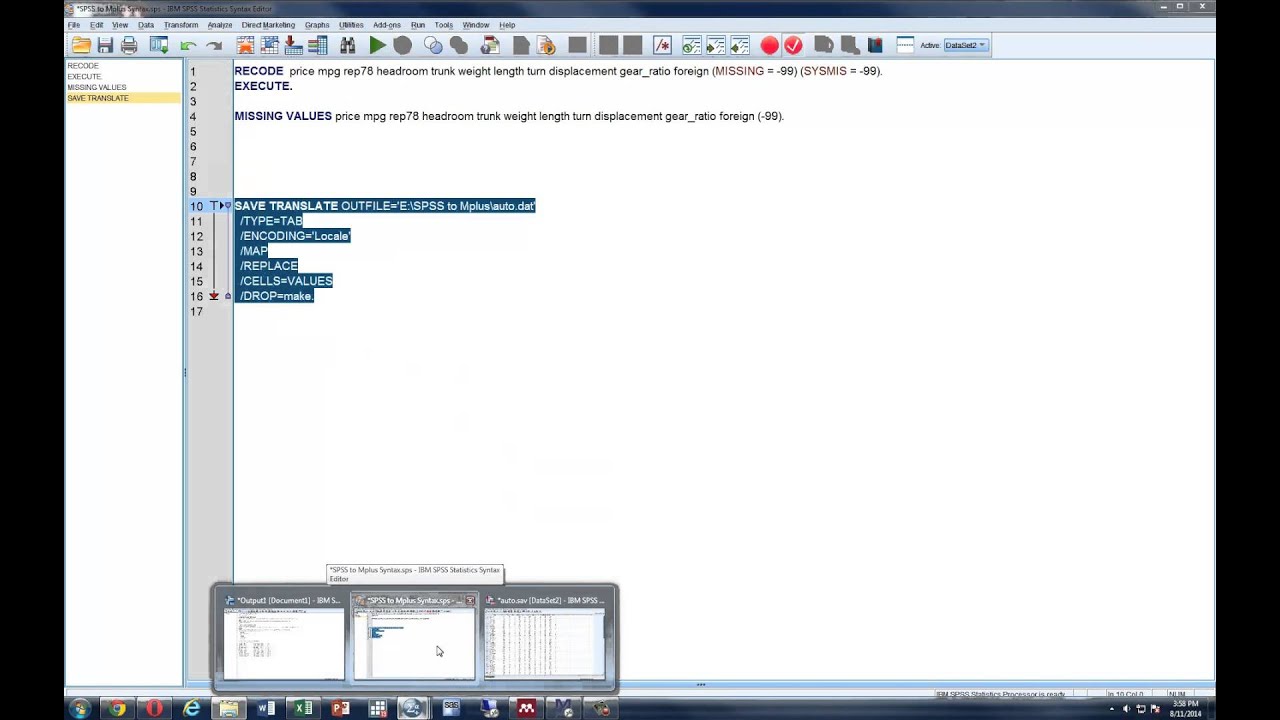
Task: Click the Go to Variable icon
Action: pos(293,45)
